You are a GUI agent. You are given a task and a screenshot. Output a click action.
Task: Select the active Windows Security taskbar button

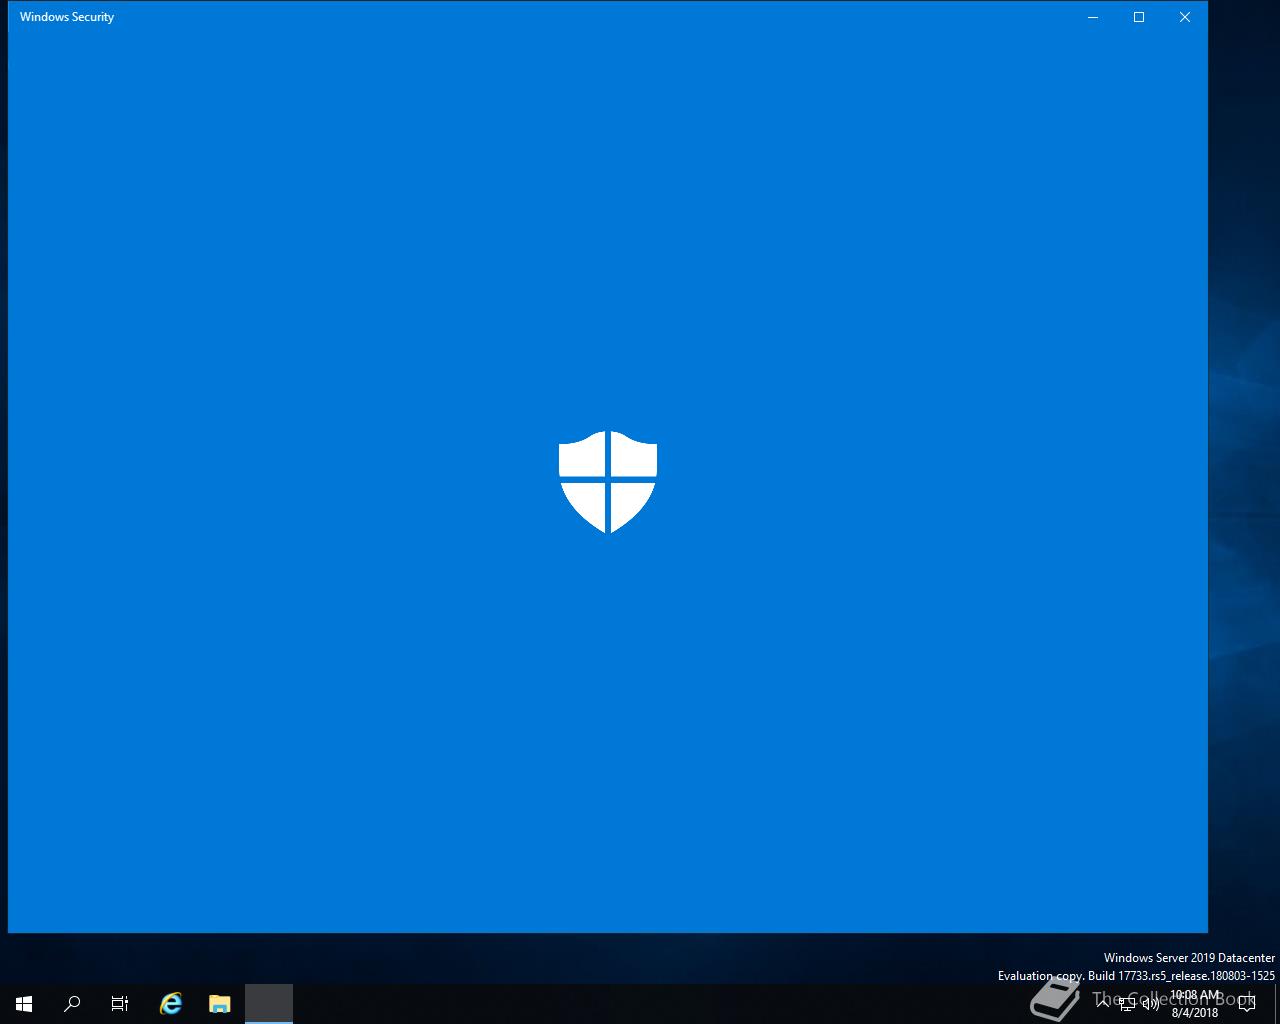pos(269,1004)
